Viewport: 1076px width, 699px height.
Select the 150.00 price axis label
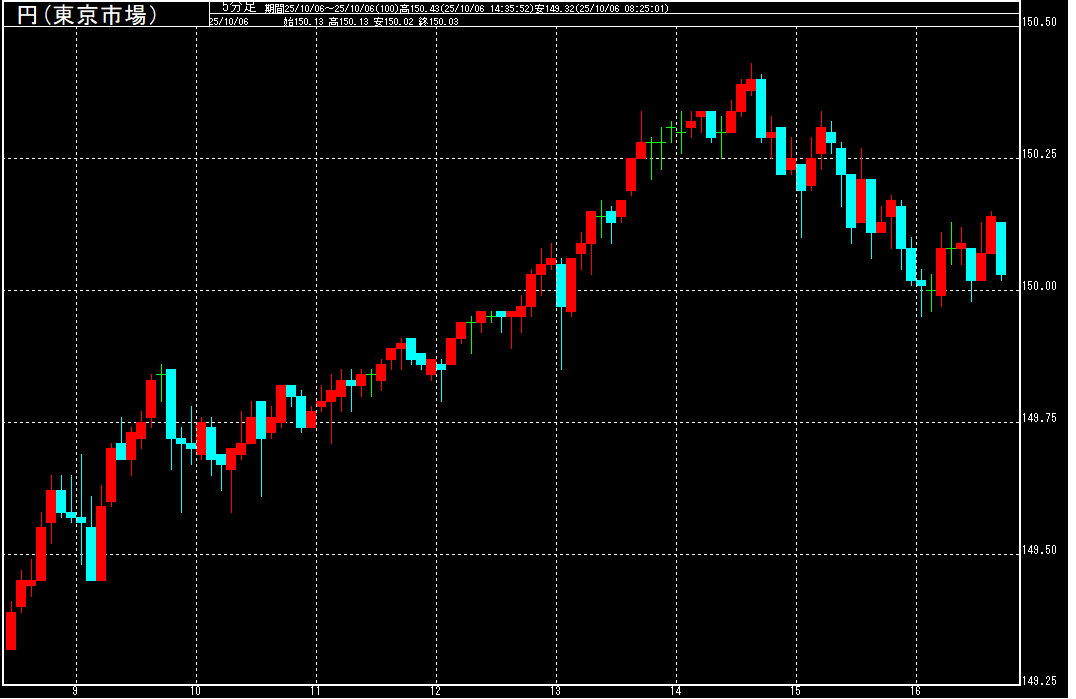point(1040,286)
